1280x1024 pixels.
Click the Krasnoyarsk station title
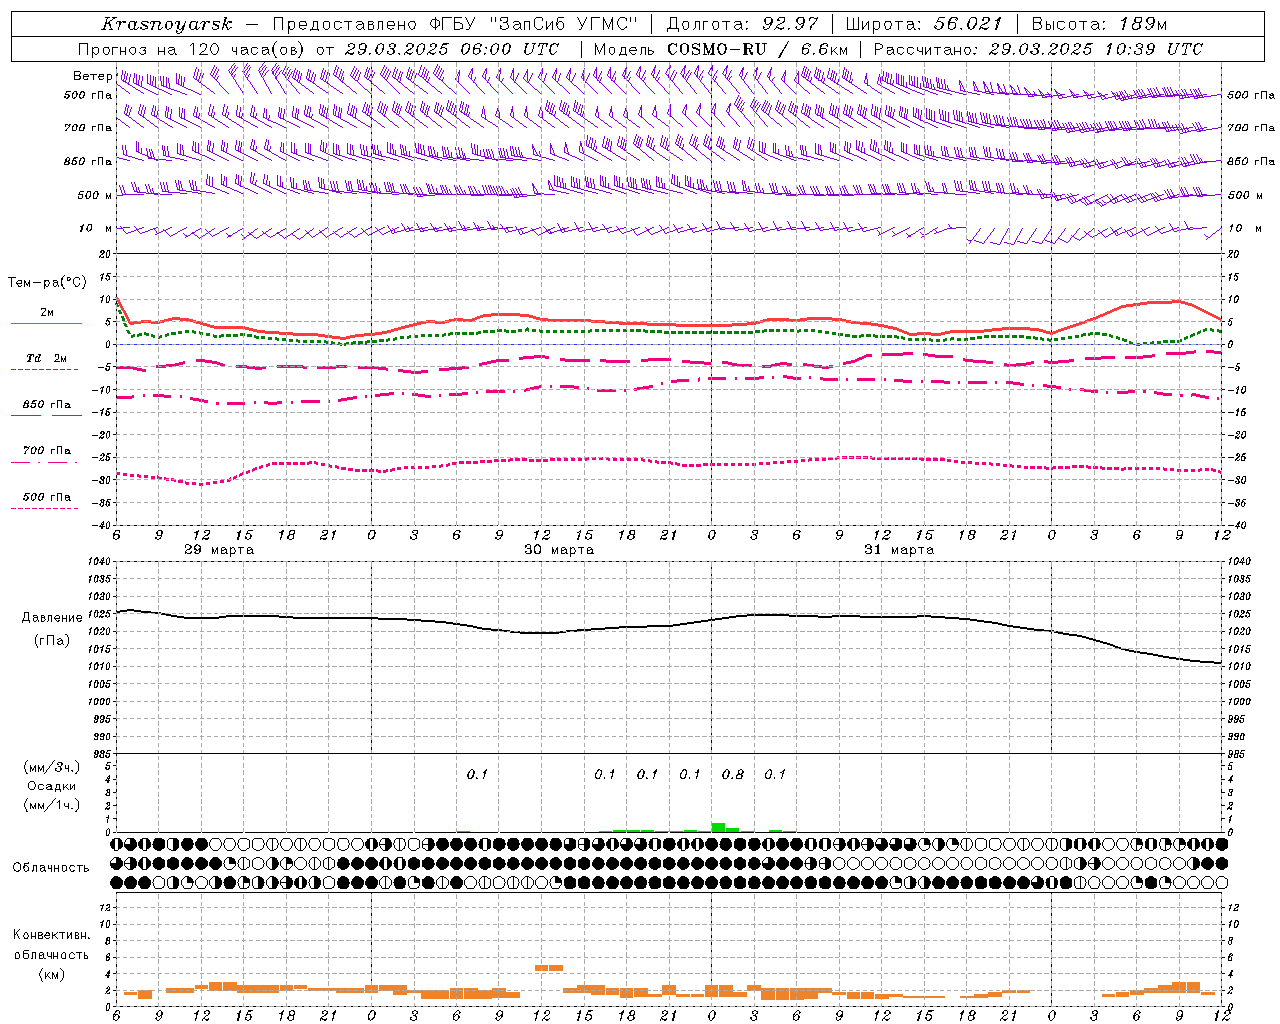pos(167,24)
